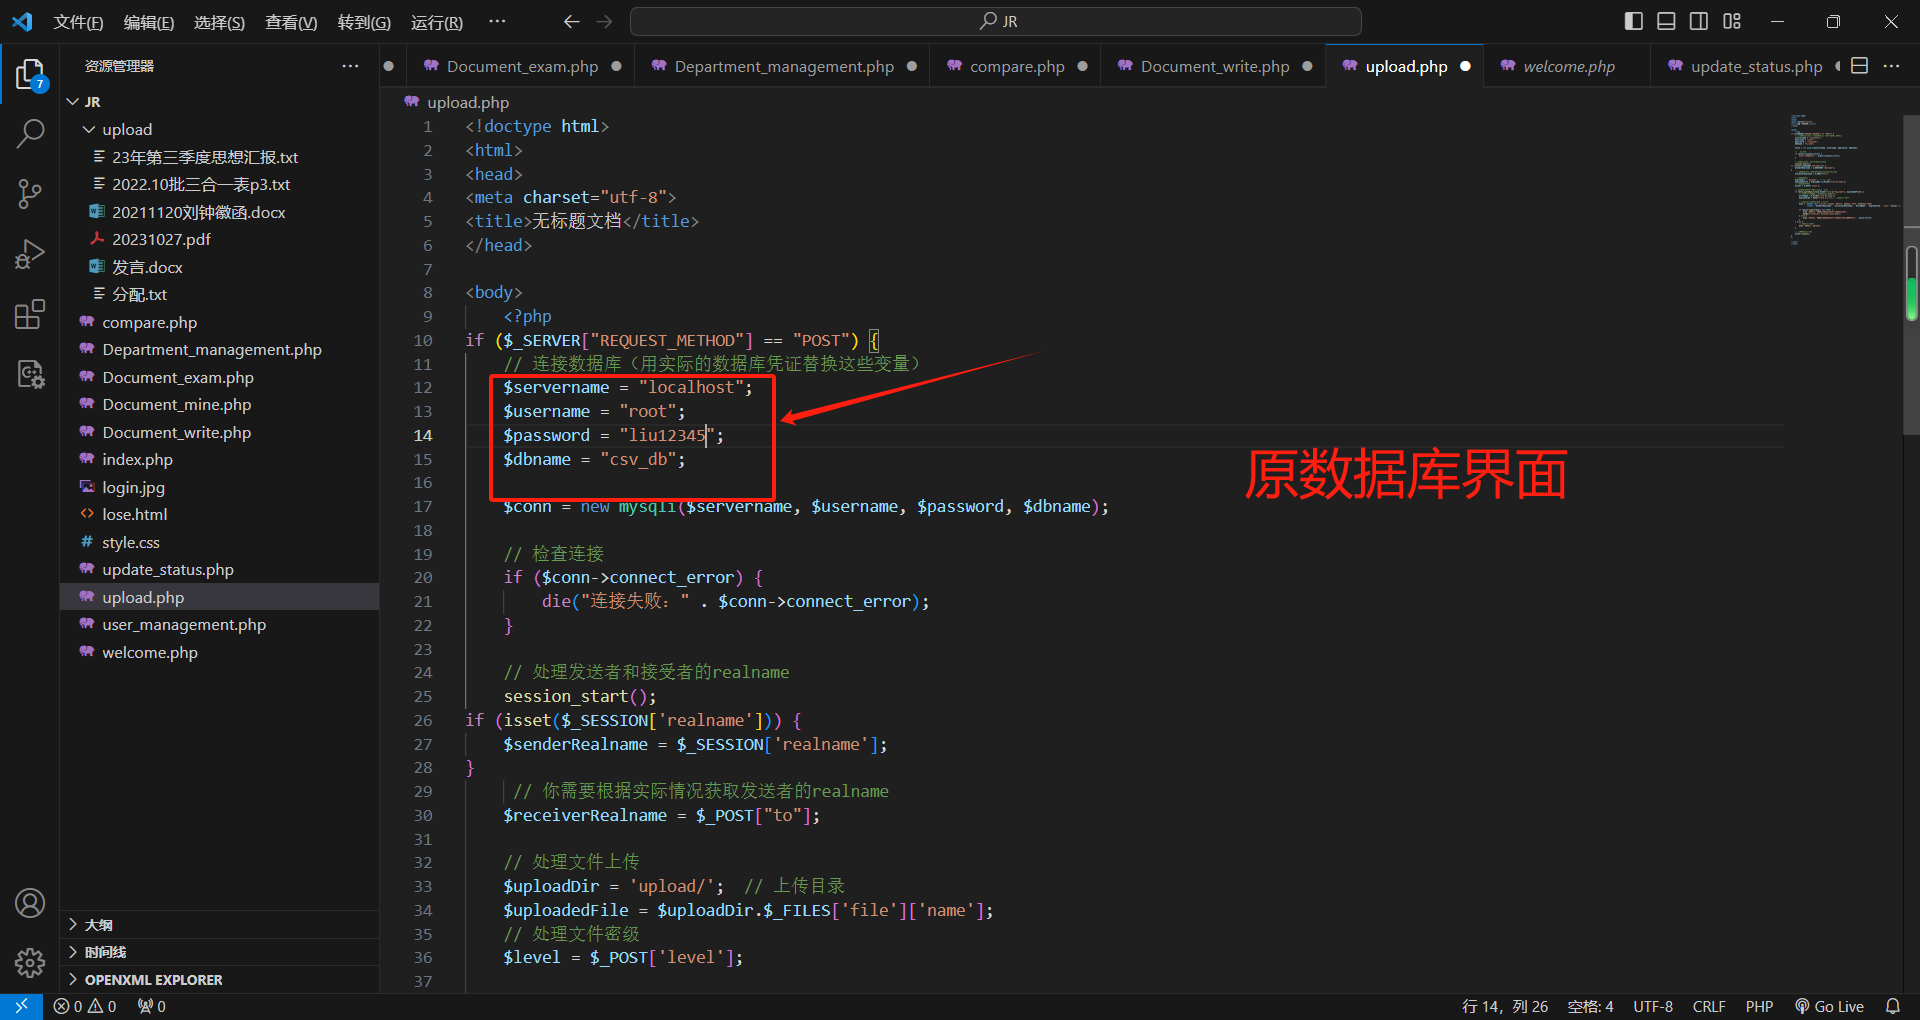Change end of line sequence CRLF

1709,1006
